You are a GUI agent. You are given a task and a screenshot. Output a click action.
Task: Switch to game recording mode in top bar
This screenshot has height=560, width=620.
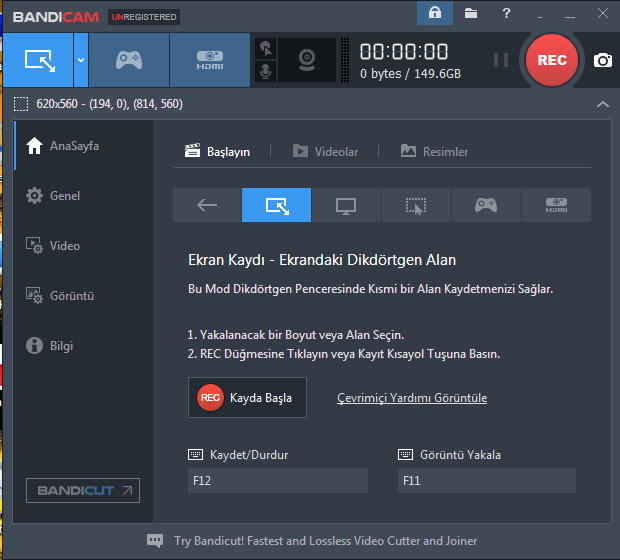pyautogui.click(x=129, y=60)
